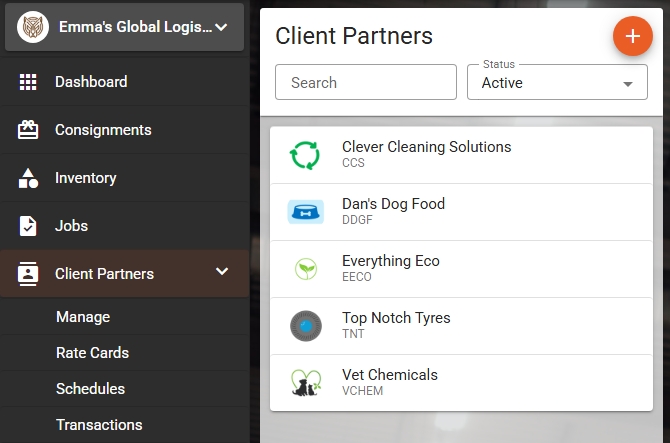Click the Consignments package icon

[x=28, y=130]
